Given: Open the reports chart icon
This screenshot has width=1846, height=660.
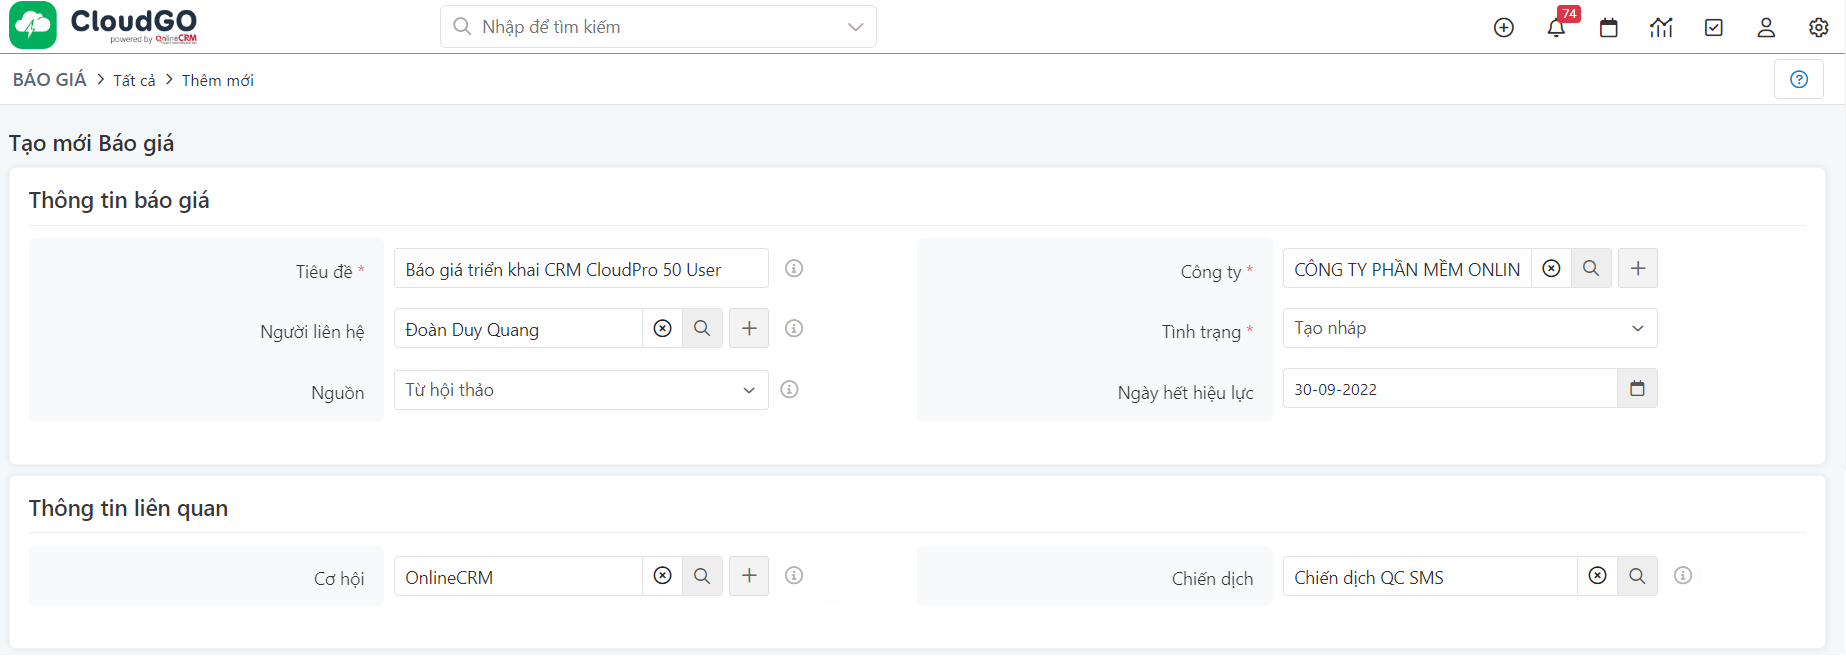Looking at the screenshot, I should 1661,28.
